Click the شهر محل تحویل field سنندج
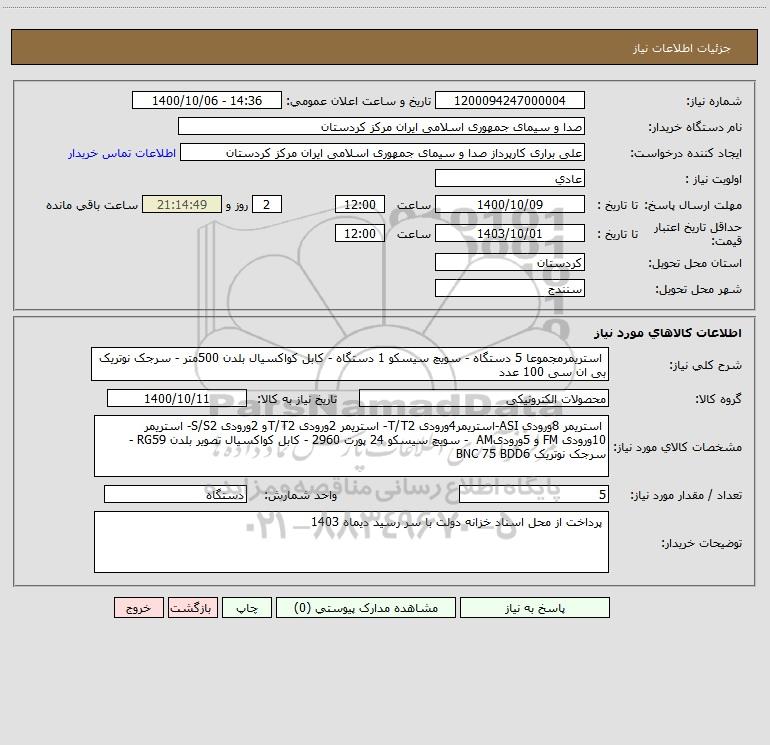770x745 pixels. tap(510, 288)
